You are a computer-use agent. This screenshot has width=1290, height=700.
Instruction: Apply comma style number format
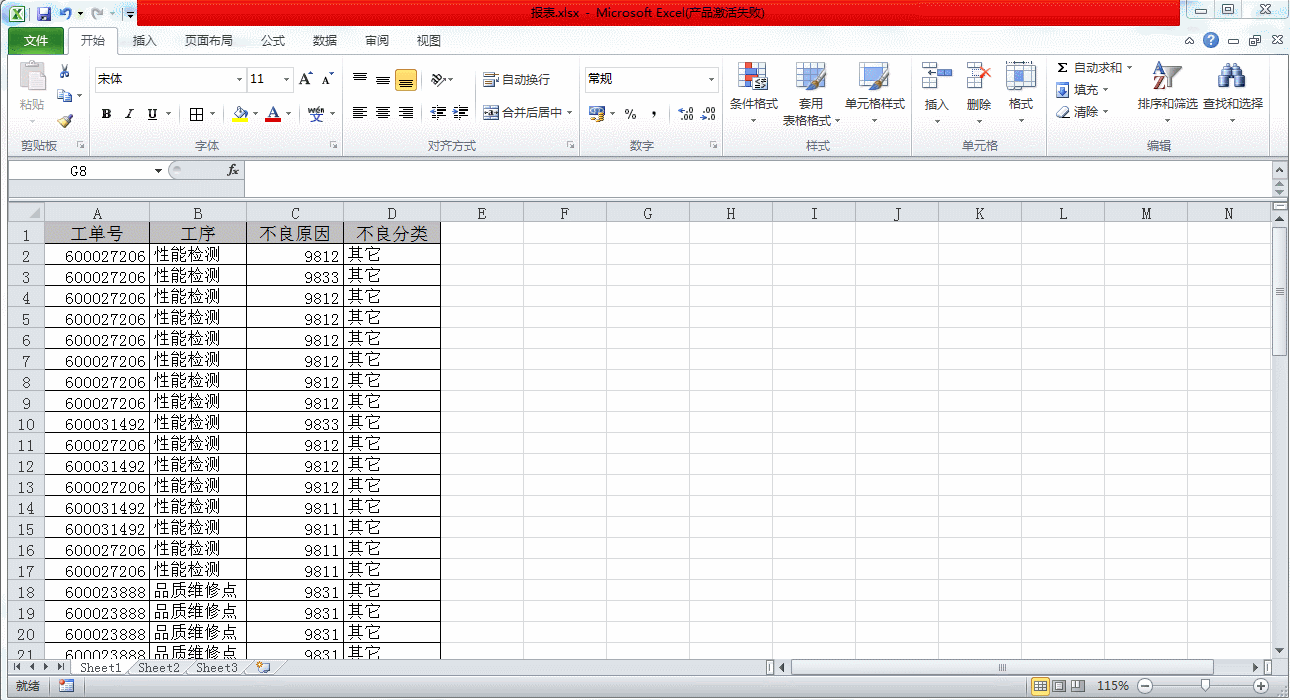click(654, 114)
